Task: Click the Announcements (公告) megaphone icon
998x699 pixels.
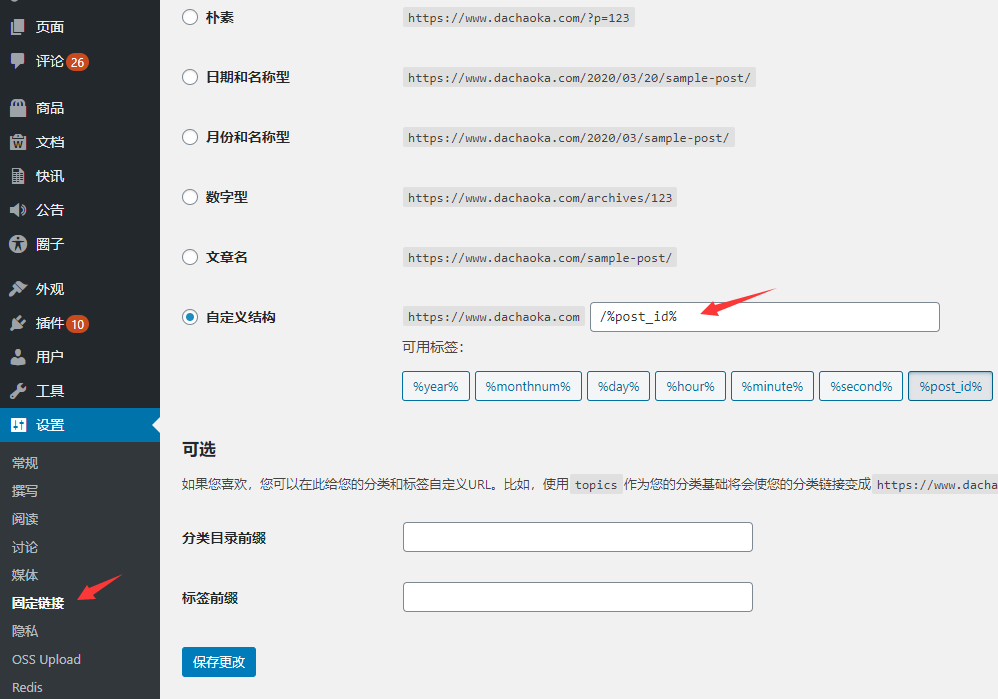Action: [18, 209]
